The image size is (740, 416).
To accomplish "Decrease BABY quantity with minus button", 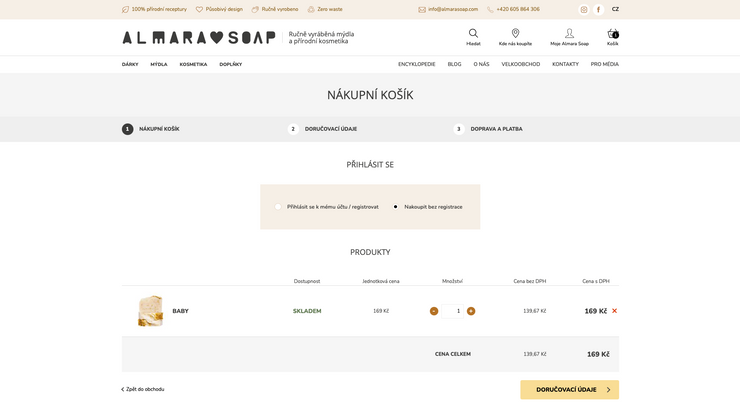I will tap(434, 311).
